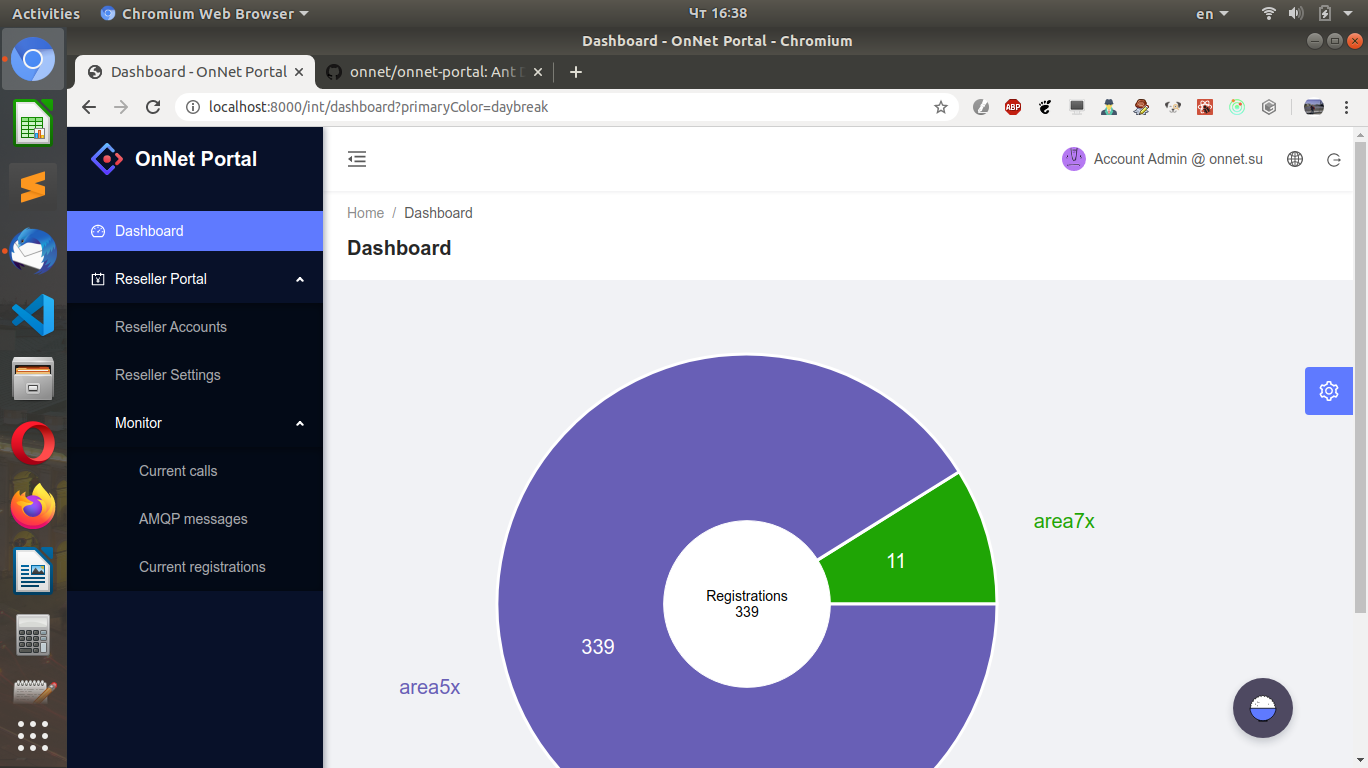This screenshot has width=1368, height=768.
Task: Collapse the sidebar using the menu fold icon
Action: pyautogui.click(x=357, y=159)
